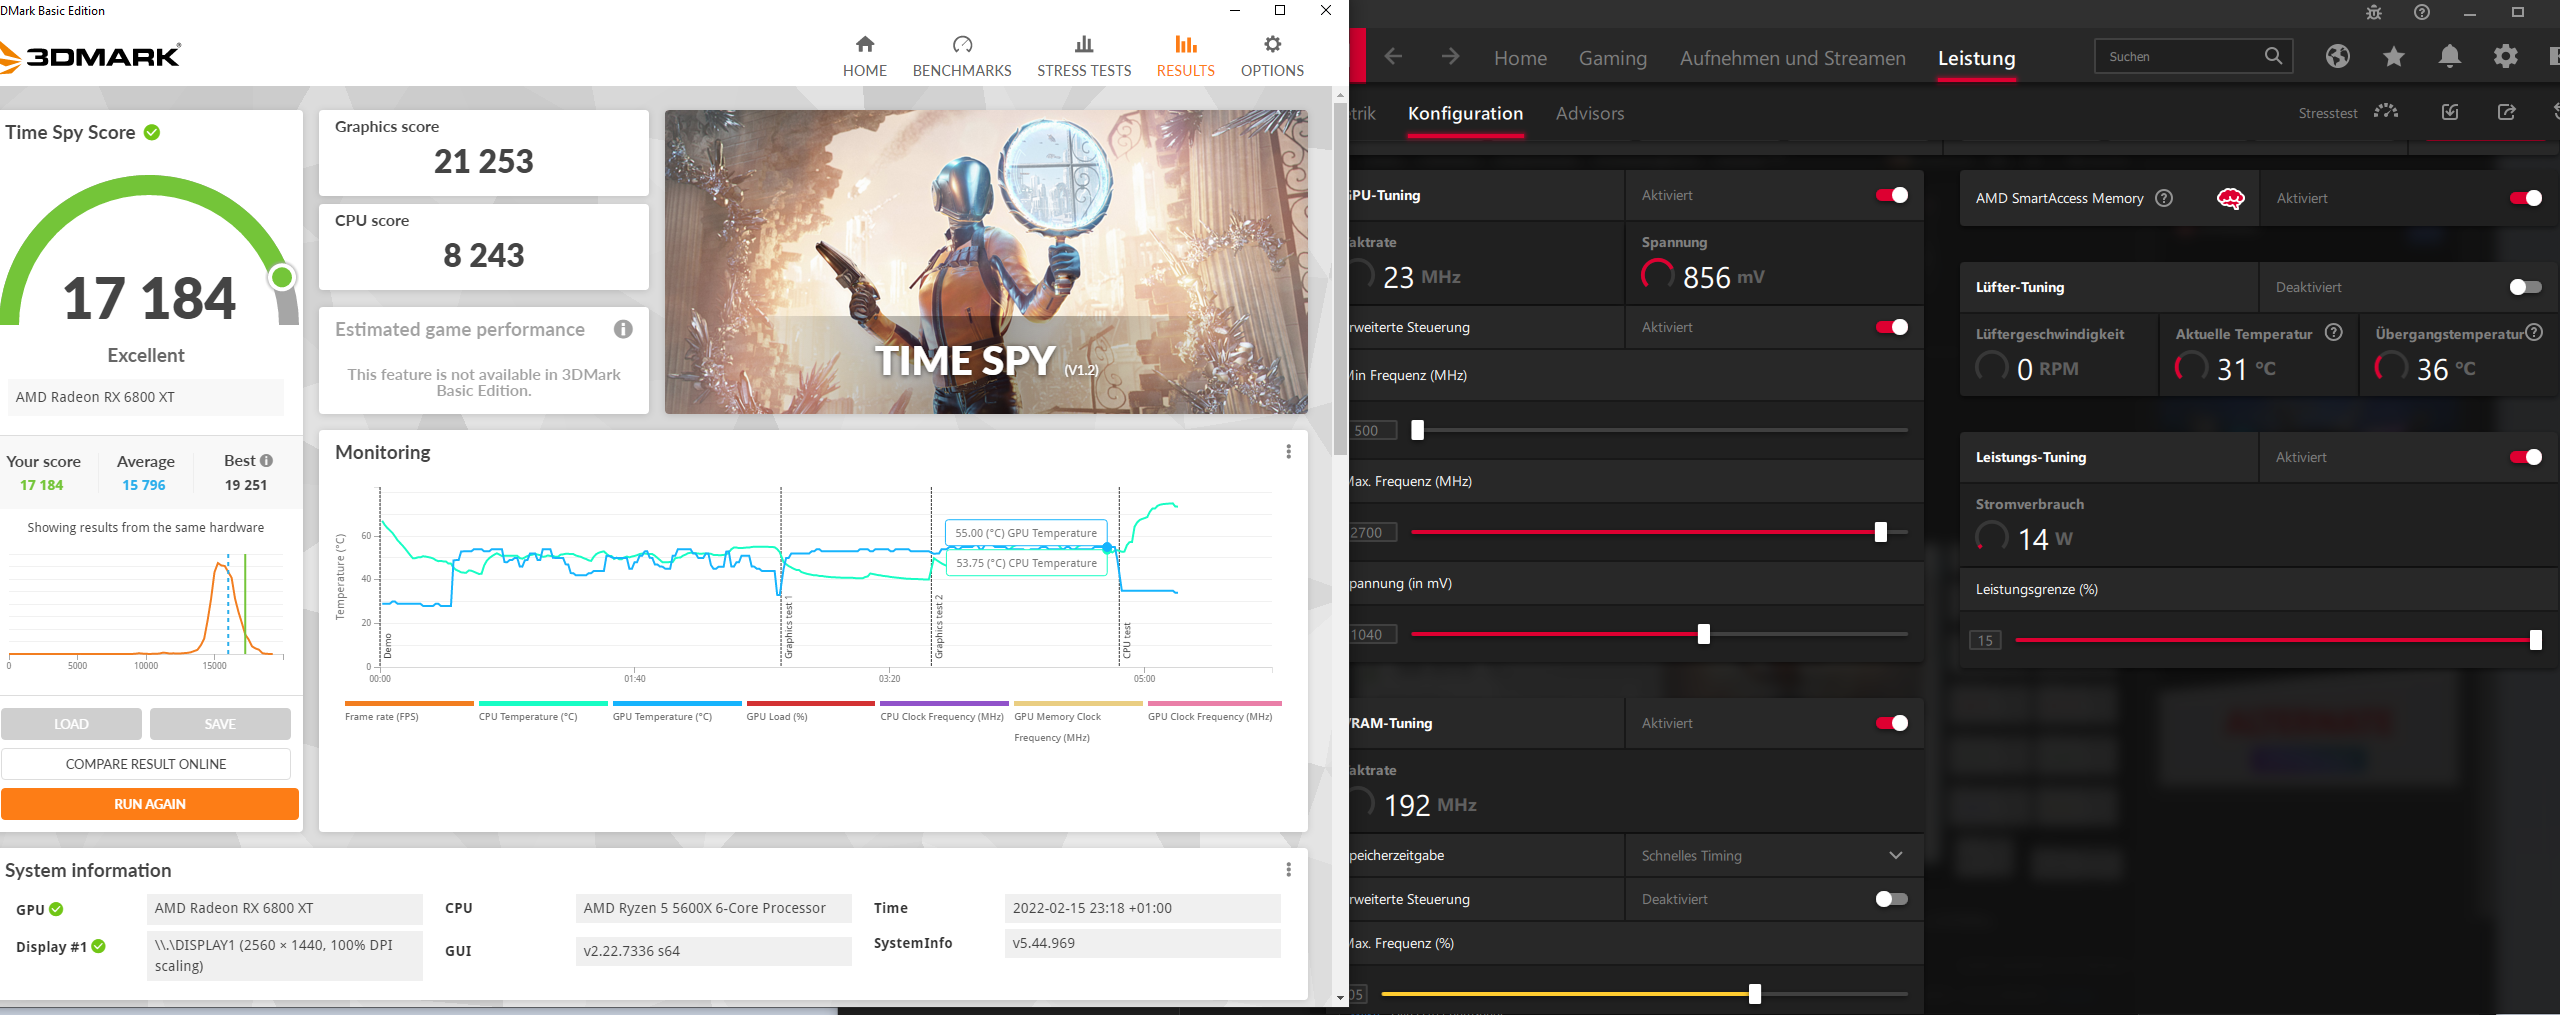Click the Frame rate (FPS) legend item

409,711
